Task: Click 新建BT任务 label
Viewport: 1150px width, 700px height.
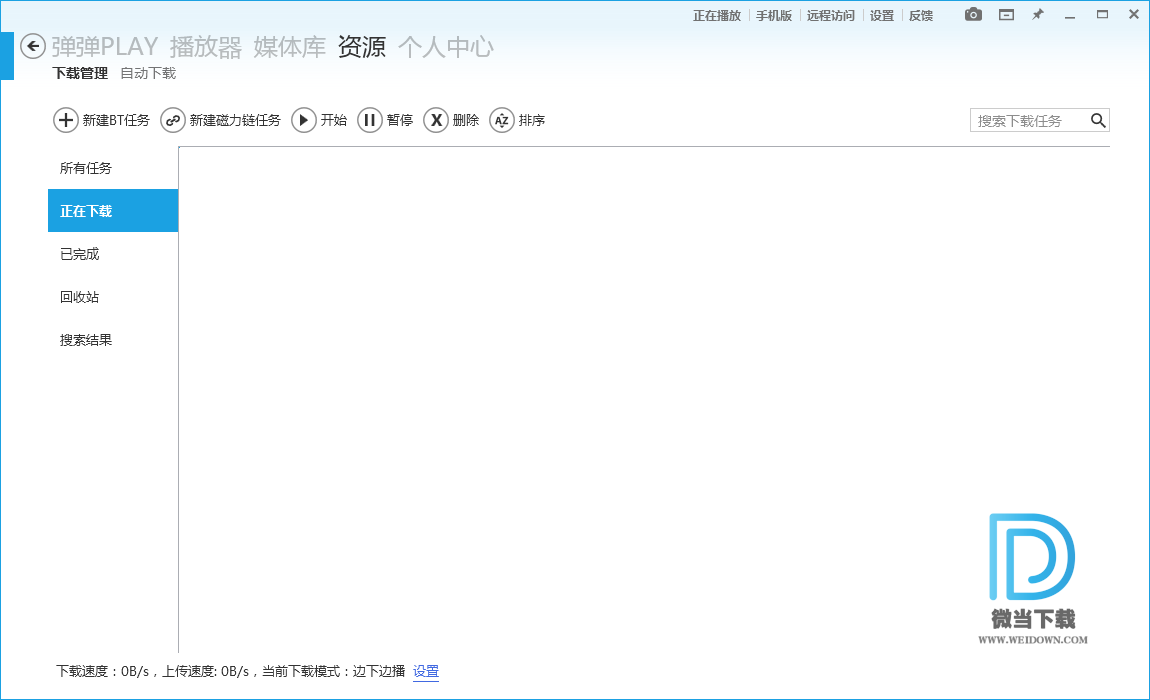Action: (116, 120)
